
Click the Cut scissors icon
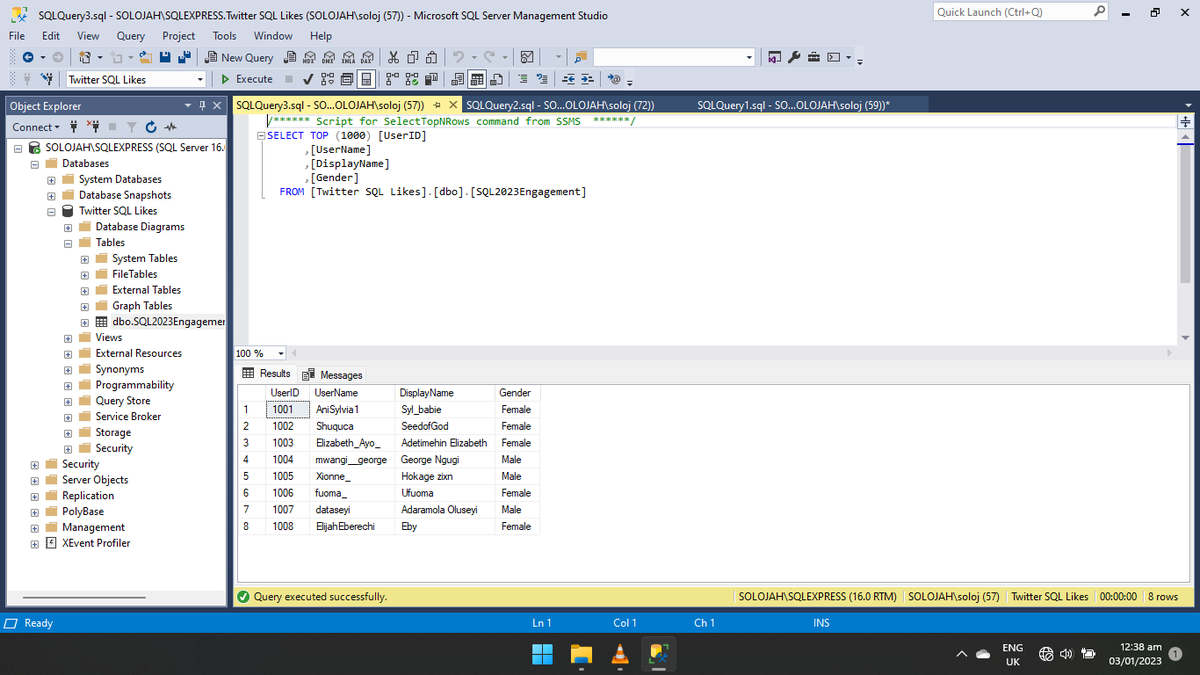tap(393, 58)
